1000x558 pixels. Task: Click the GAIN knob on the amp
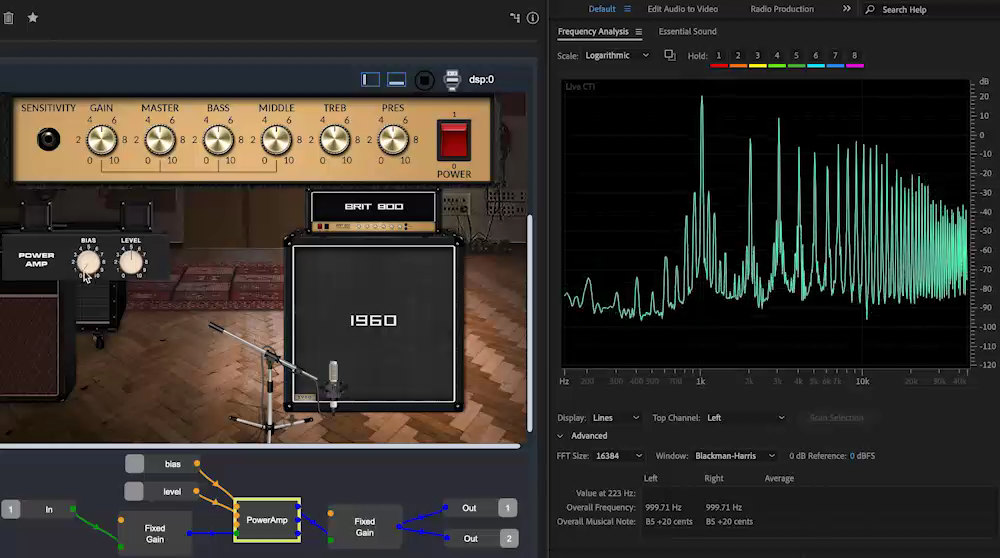tap(102, 140)
